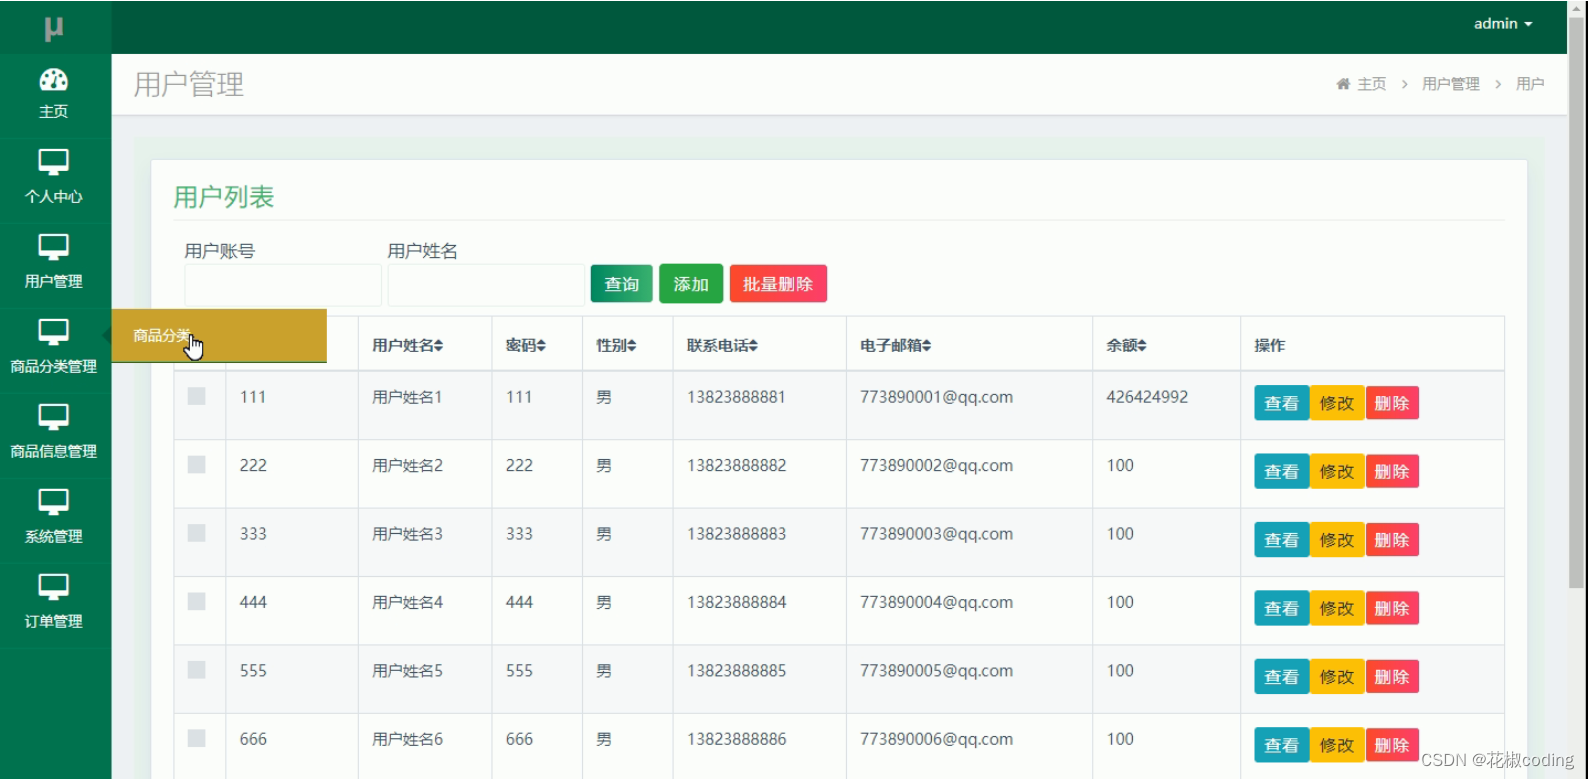This screenshot has height=779, width=1589.
Task: Click the 用户管理 breadcrumb link
Action: (1451, 84)
